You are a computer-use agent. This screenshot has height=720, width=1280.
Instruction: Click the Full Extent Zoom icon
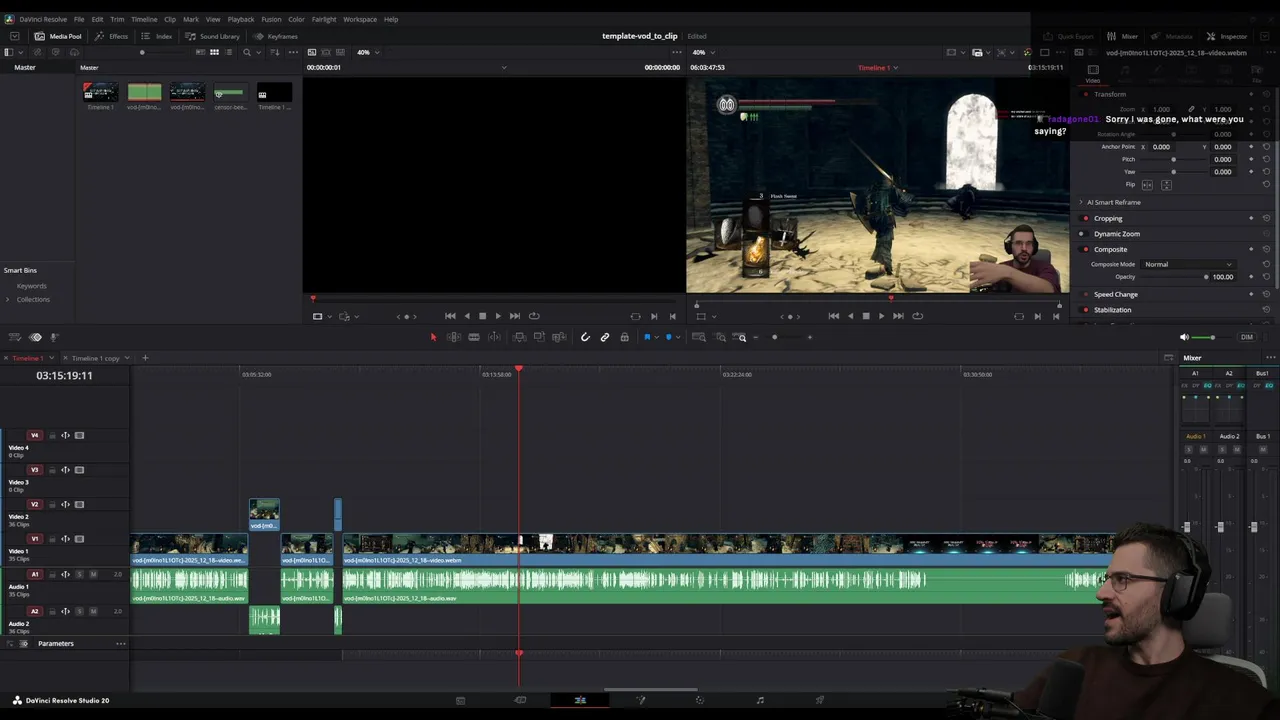[x=700, y=337]
